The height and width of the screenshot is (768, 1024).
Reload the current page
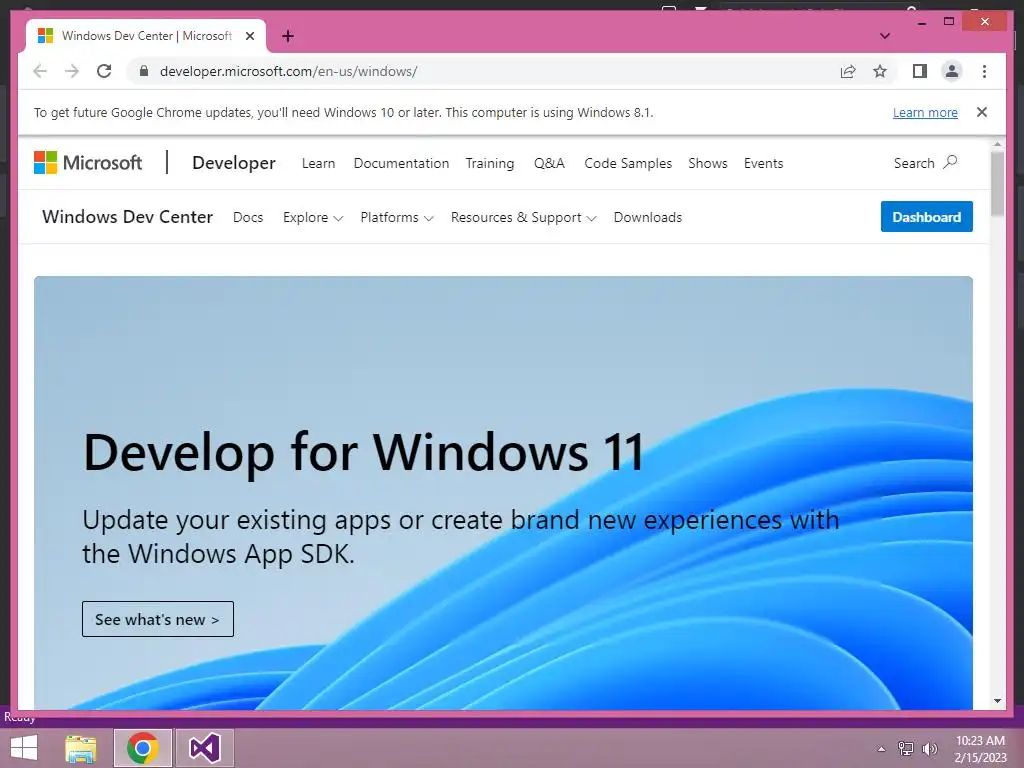pyautogui.click(x=104, y=71)
